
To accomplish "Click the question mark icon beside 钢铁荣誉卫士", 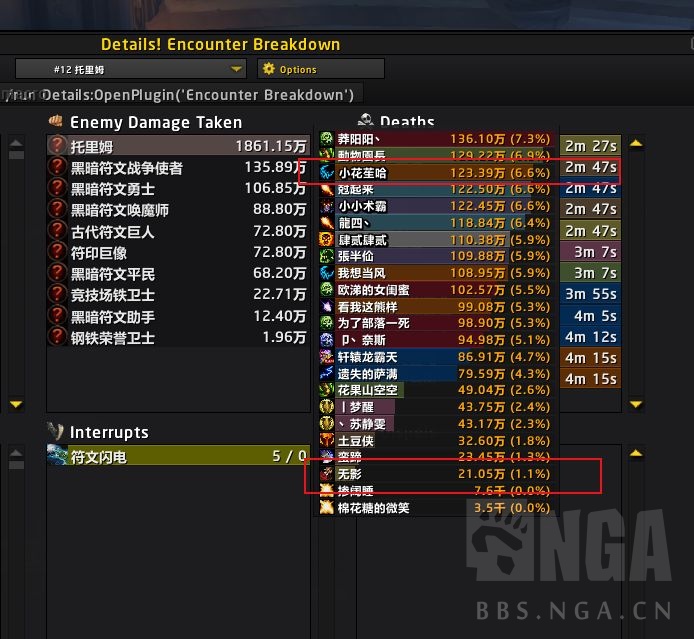I will [57, 337].
